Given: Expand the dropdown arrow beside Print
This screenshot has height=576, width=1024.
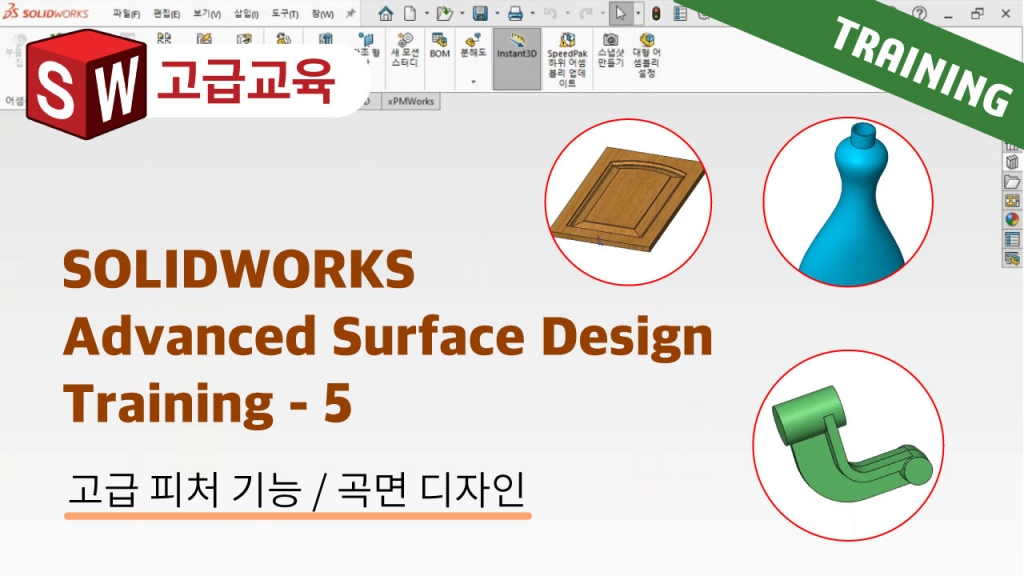Looking at the screenshot, I should point(532,13).
